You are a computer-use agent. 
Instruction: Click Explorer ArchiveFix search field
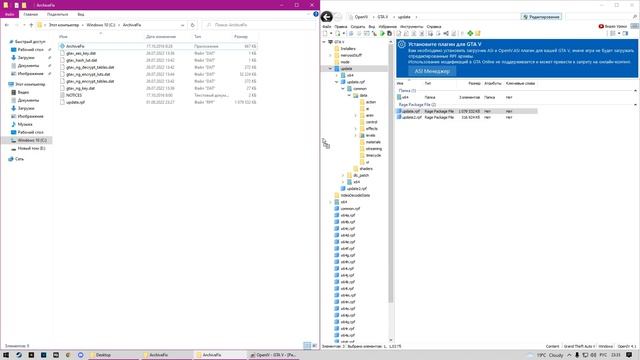click(258, 25)
